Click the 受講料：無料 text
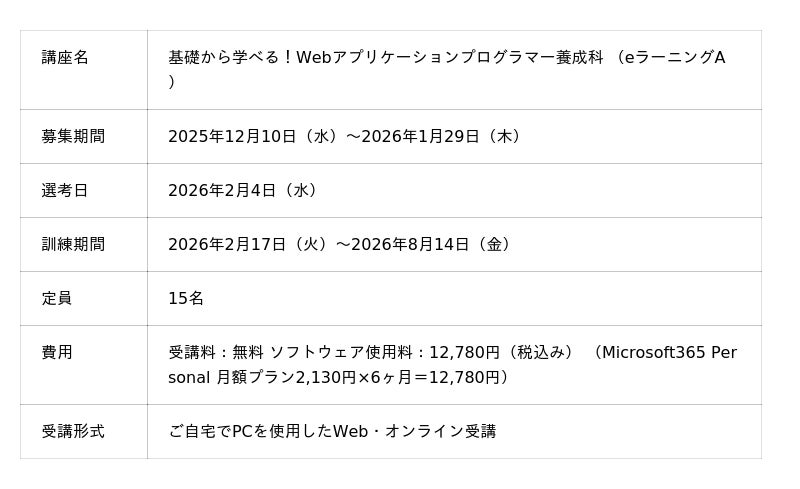 pos(216,352)
